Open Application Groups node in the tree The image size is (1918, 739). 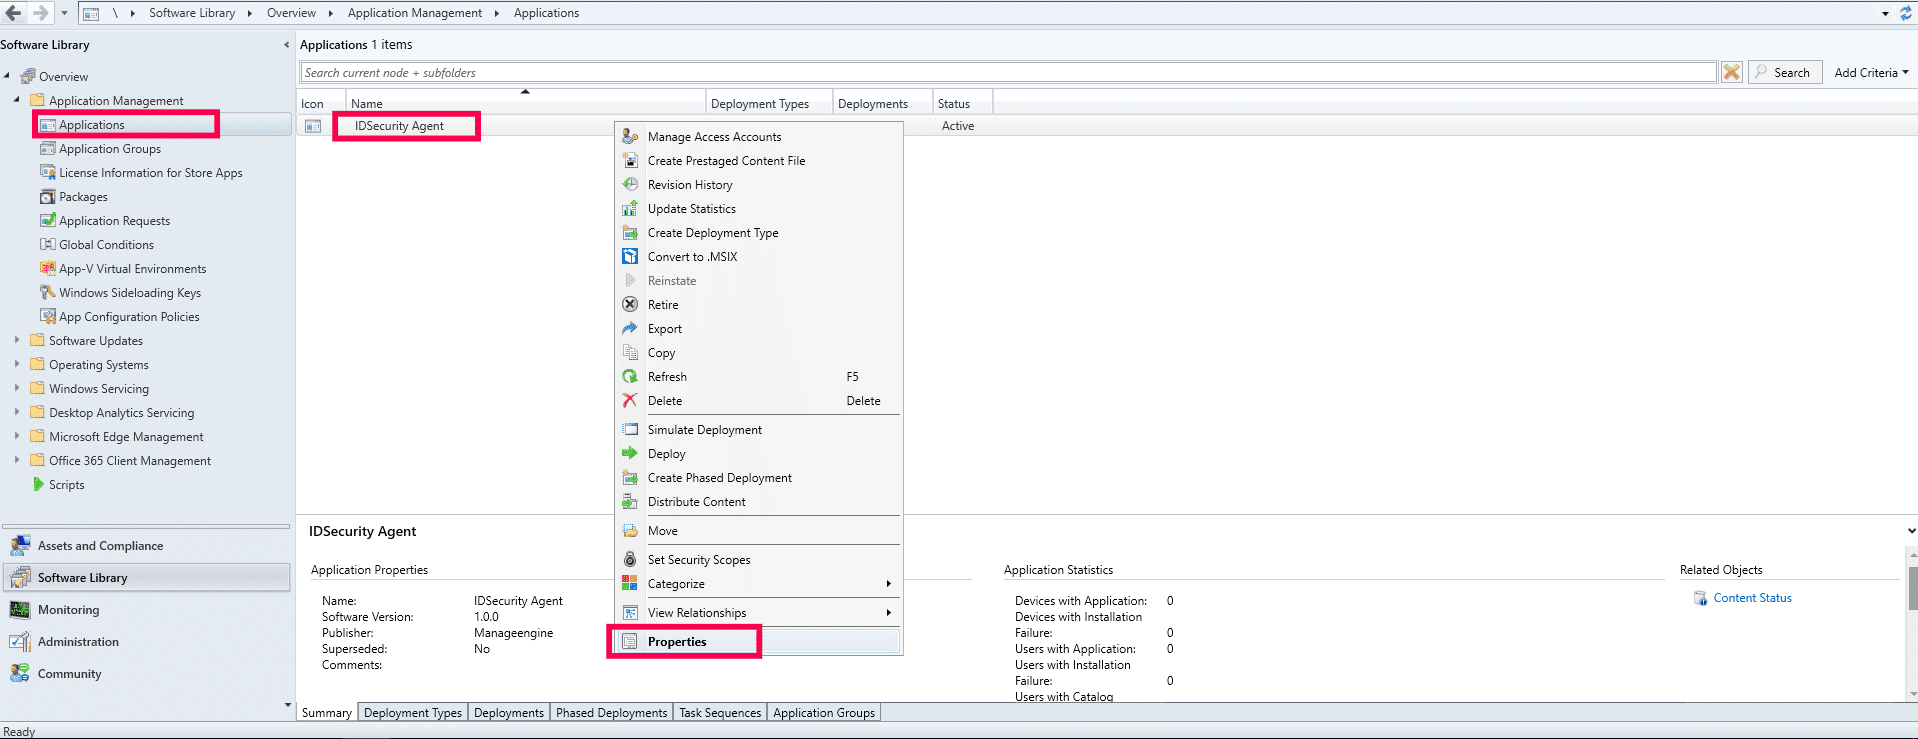[109, 149]
